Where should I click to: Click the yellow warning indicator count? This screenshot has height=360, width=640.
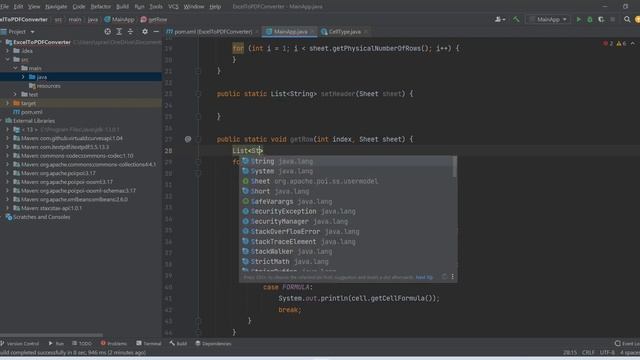(x=621, y=43)
